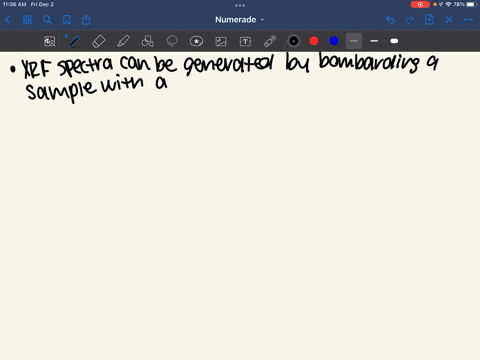Screen dimensions: 480x360
Task: Select the Shapes tool
Action: [x=147, y=41]
